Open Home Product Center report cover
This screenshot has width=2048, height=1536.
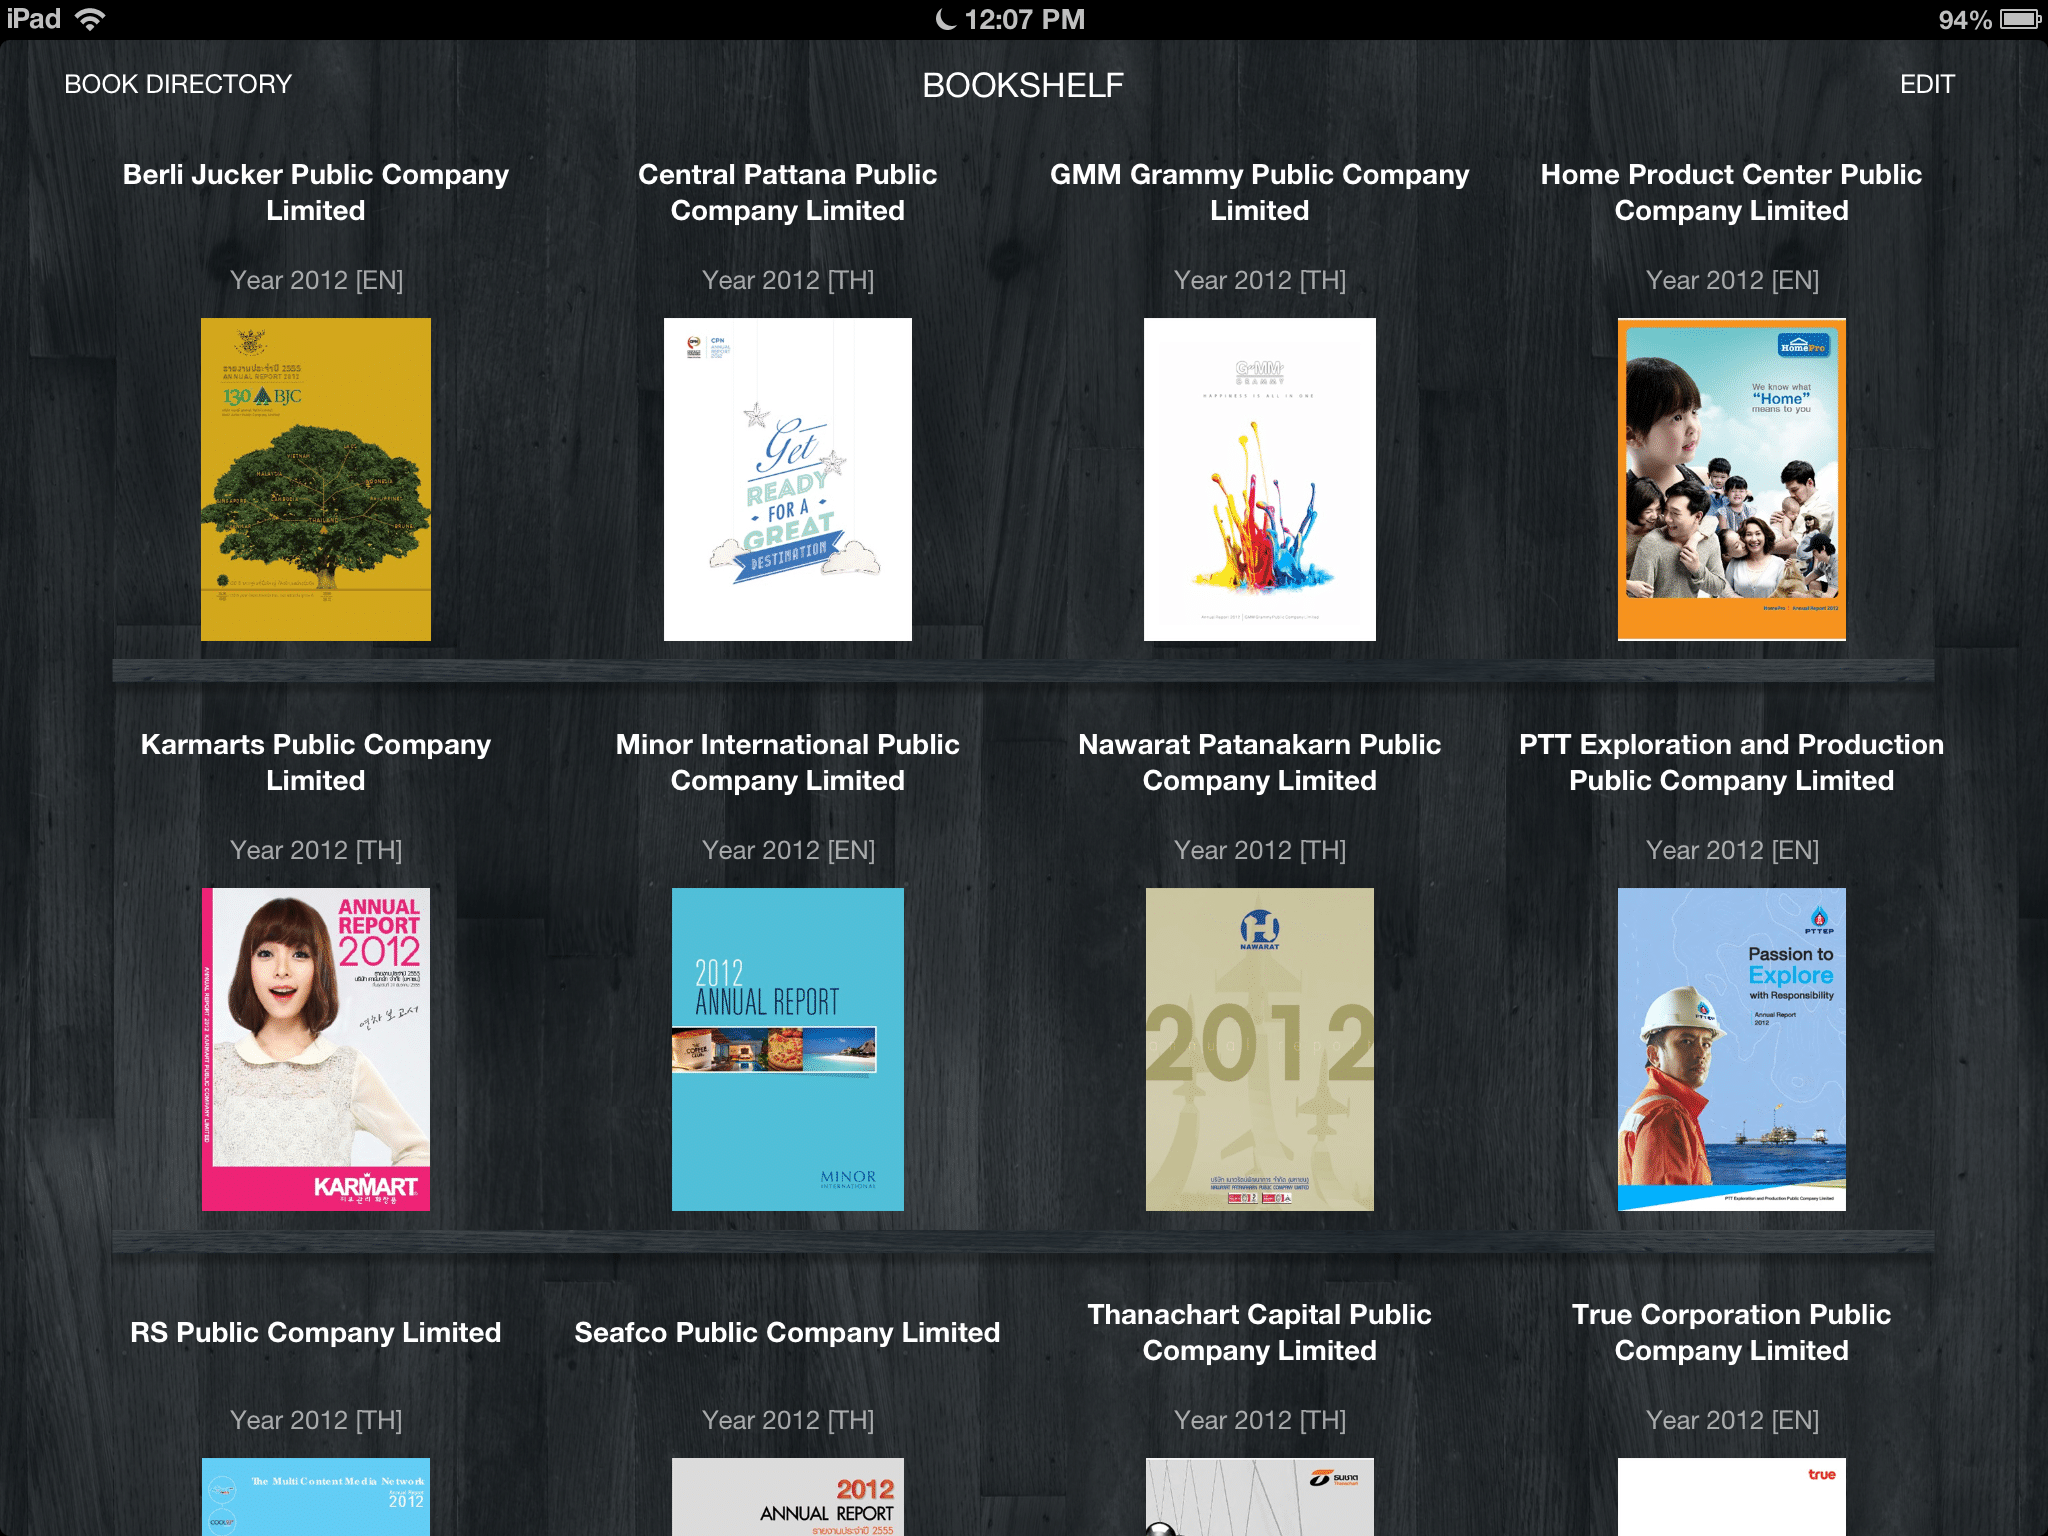pyautogui.click(x=1732, y=479)
